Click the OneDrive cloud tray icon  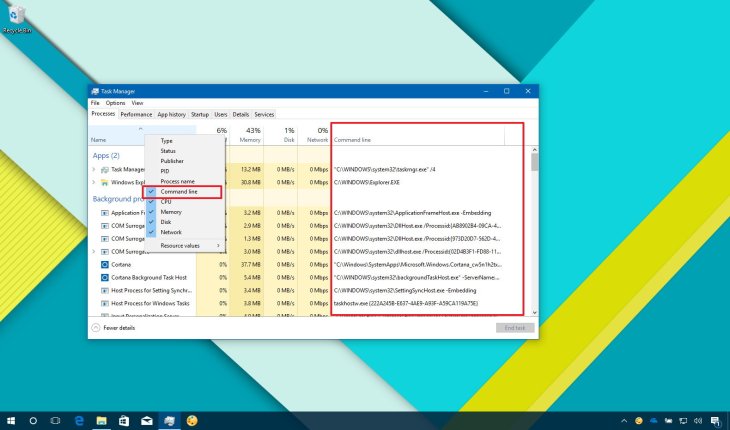[x=654, y=421]
